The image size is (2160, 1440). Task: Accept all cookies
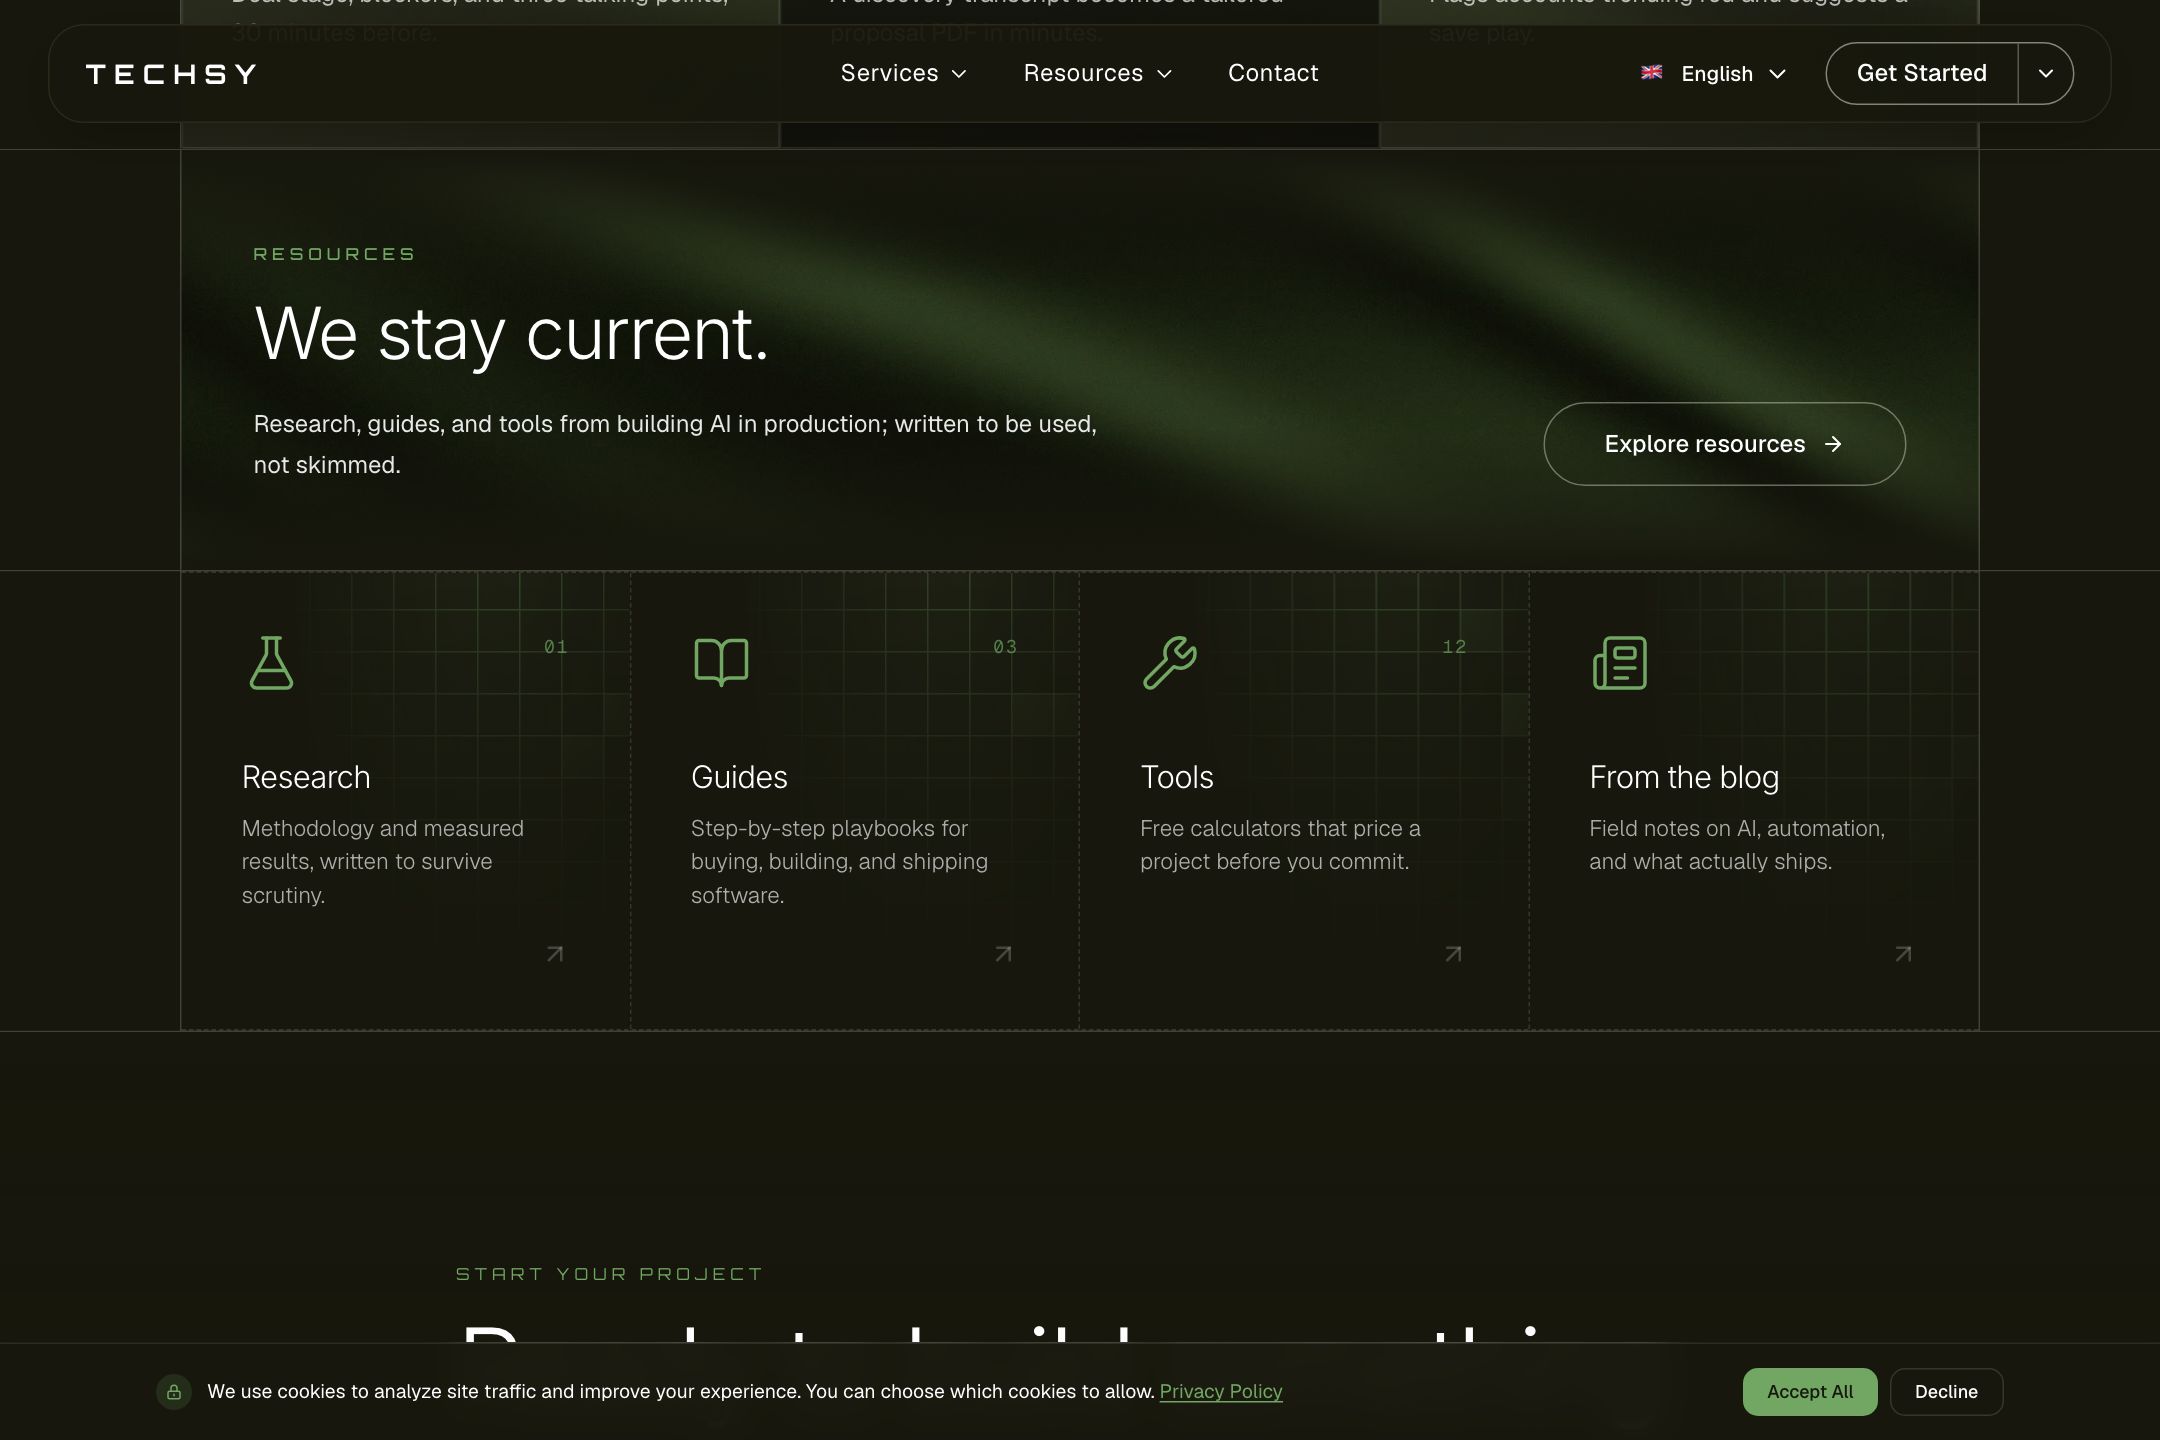coord(1810,1392)
